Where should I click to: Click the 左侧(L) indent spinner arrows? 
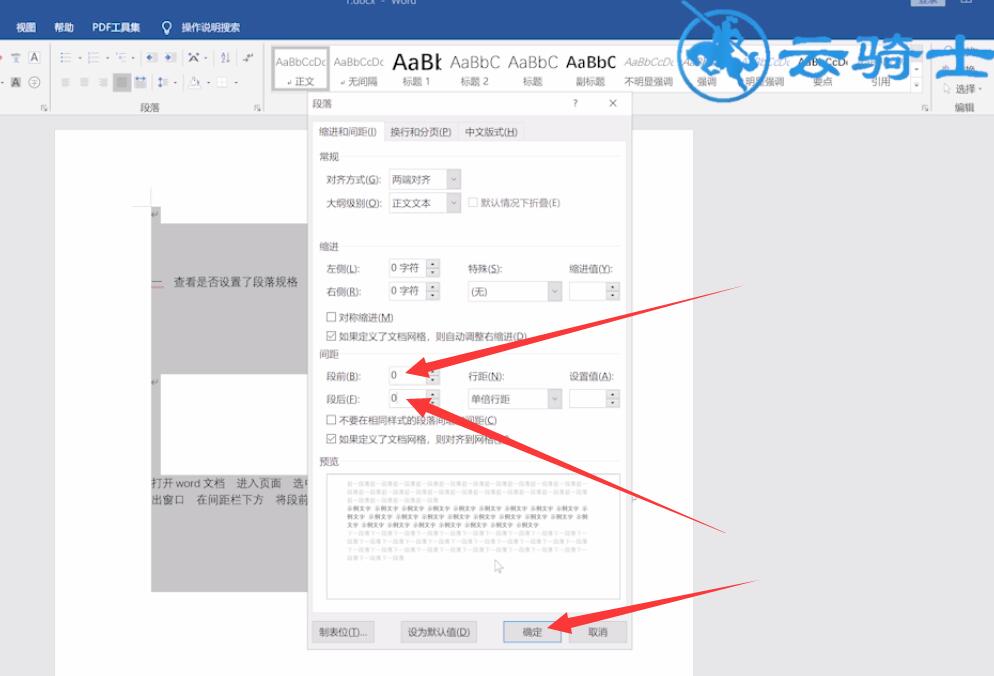(433, 268)
